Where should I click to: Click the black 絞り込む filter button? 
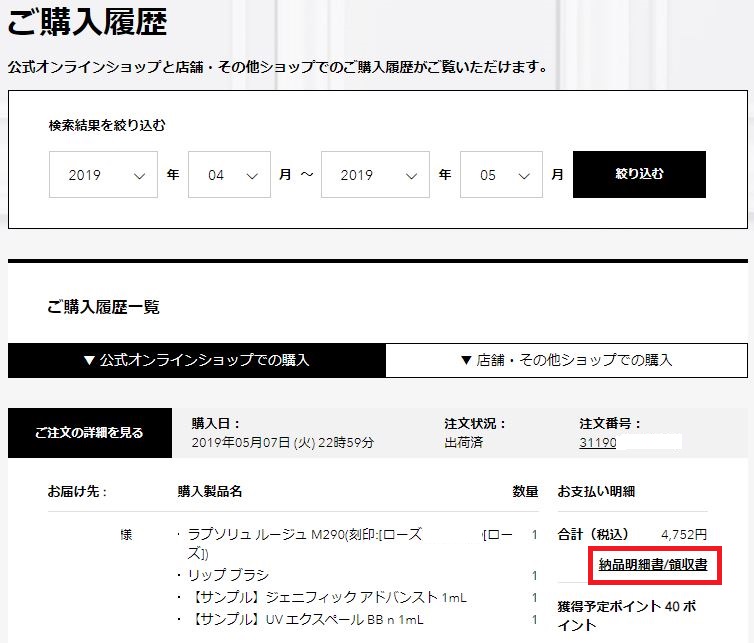coord(639,175)
